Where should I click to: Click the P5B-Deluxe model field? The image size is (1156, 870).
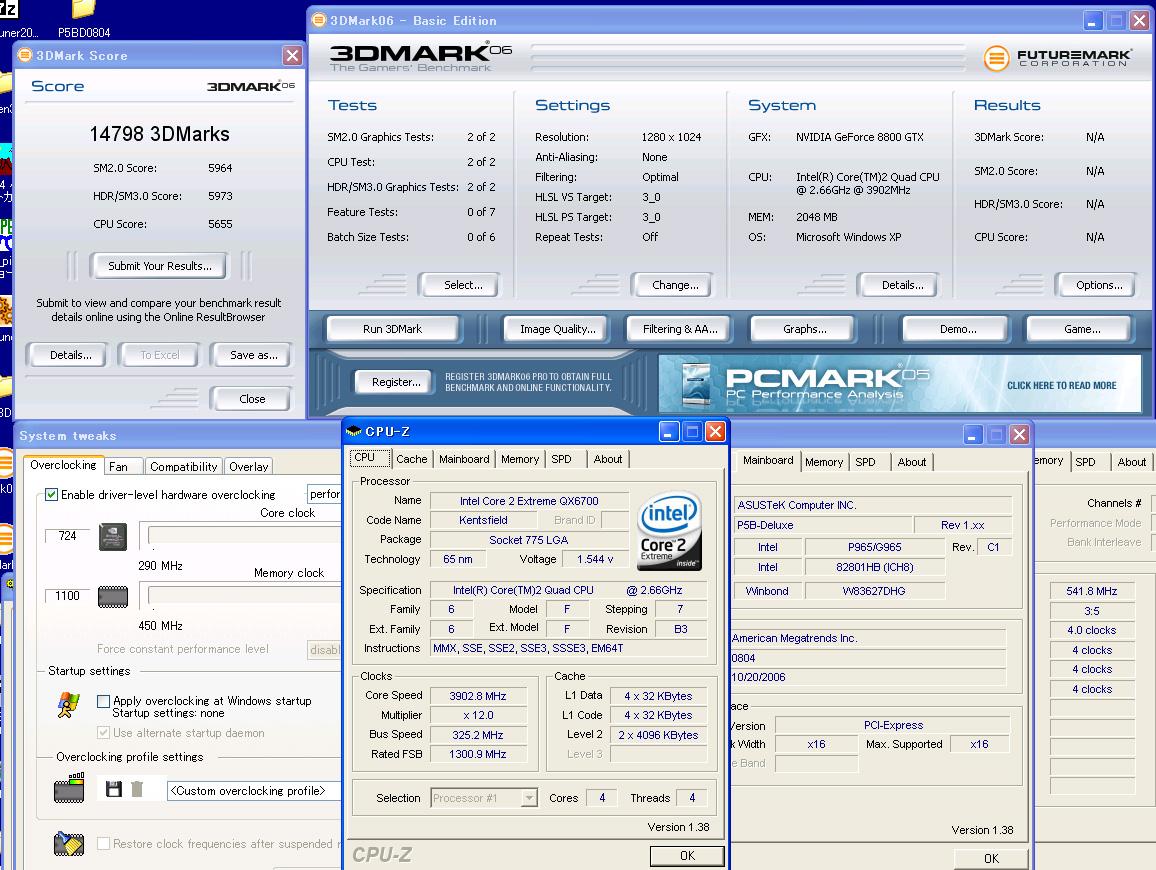823,525
